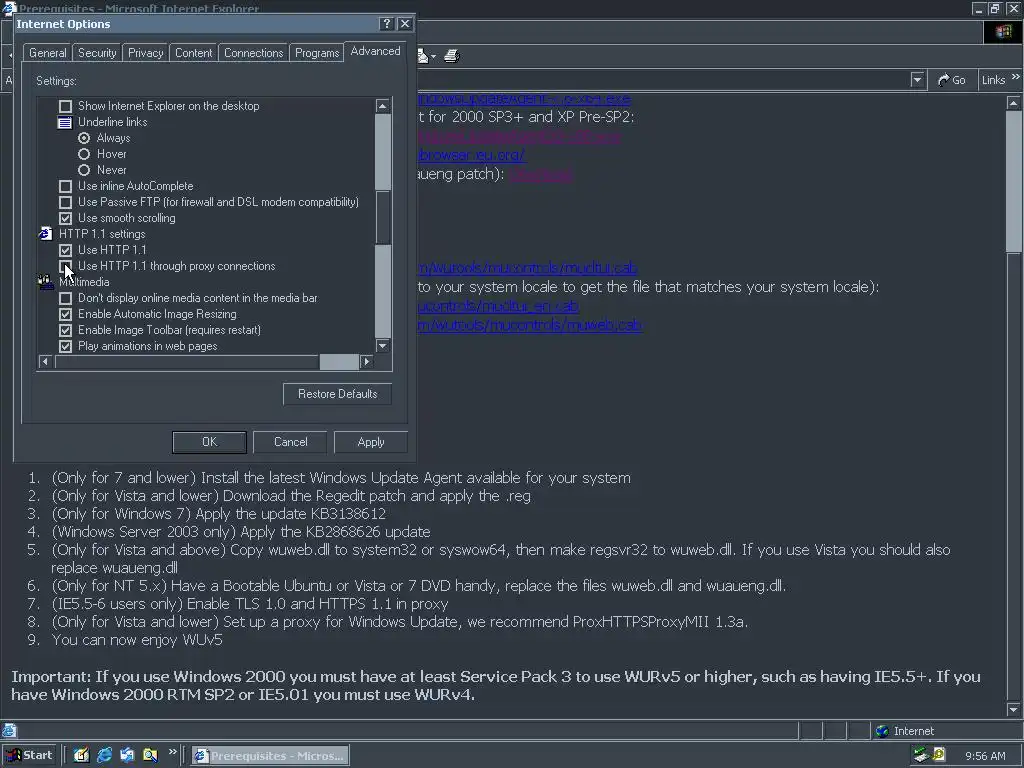Click the Start button on the taskbar

click(x=29, y=755)
